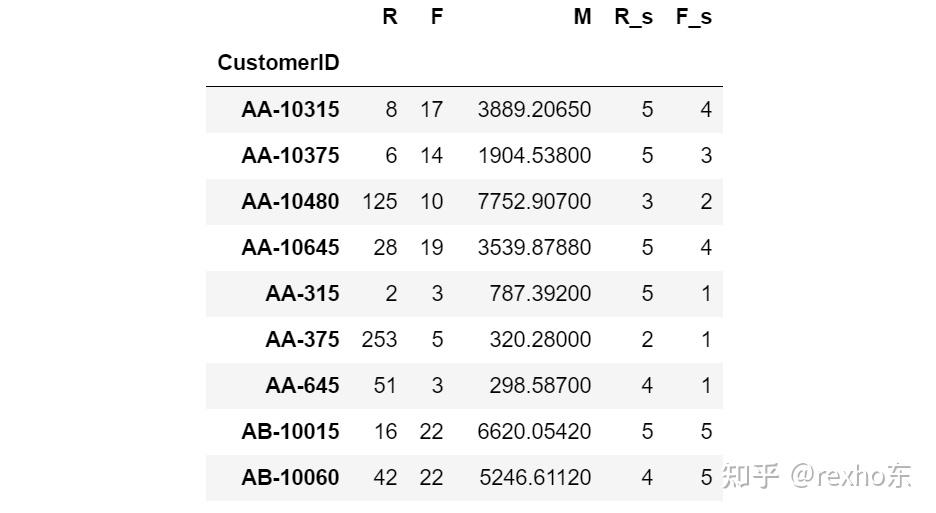Viewport: 936px width, 513px height.
Task: Select row AA-315
Action: click(x=302, y=293)
